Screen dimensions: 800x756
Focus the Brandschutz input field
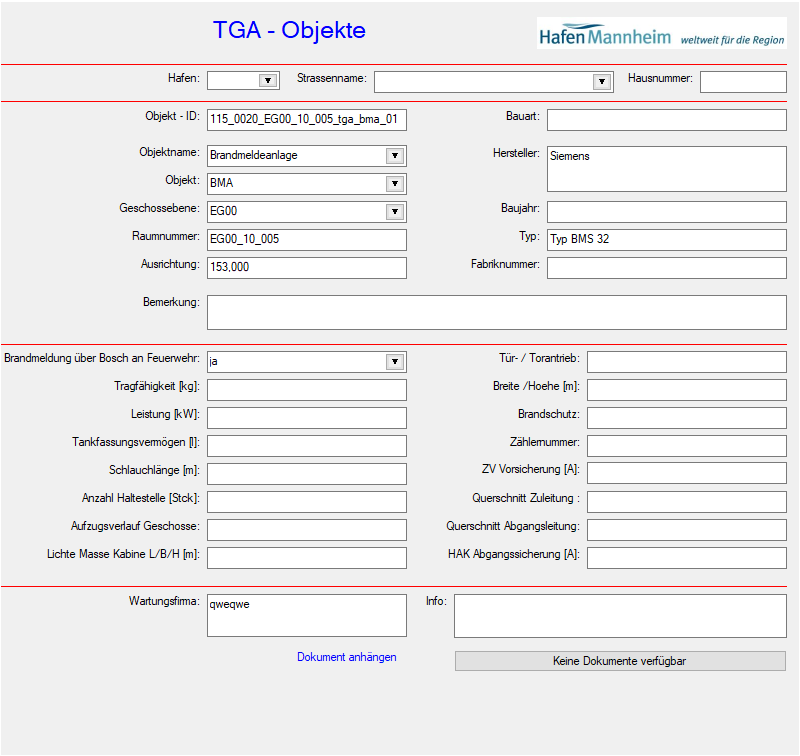coord(686,418)
